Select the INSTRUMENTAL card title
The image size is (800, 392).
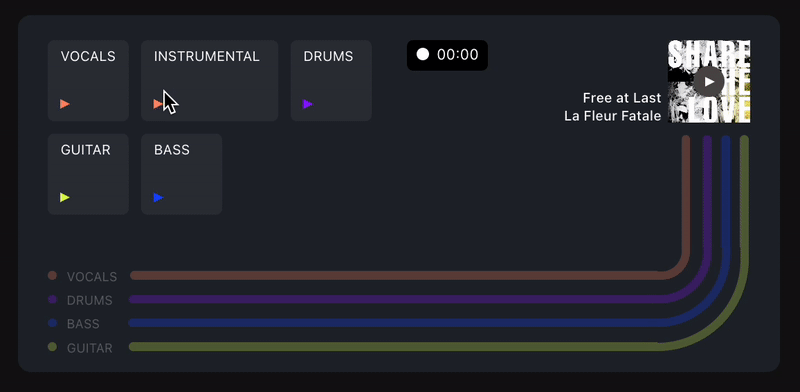click(x=207, y=57)
